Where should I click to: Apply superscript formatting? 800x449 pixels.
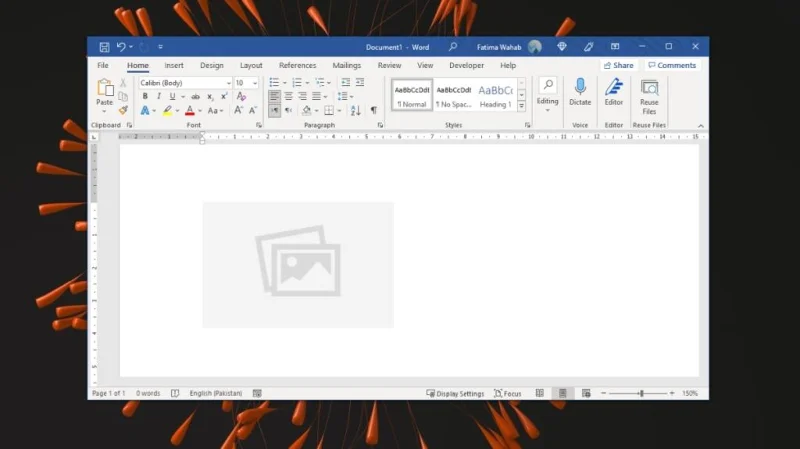(224, 96)
